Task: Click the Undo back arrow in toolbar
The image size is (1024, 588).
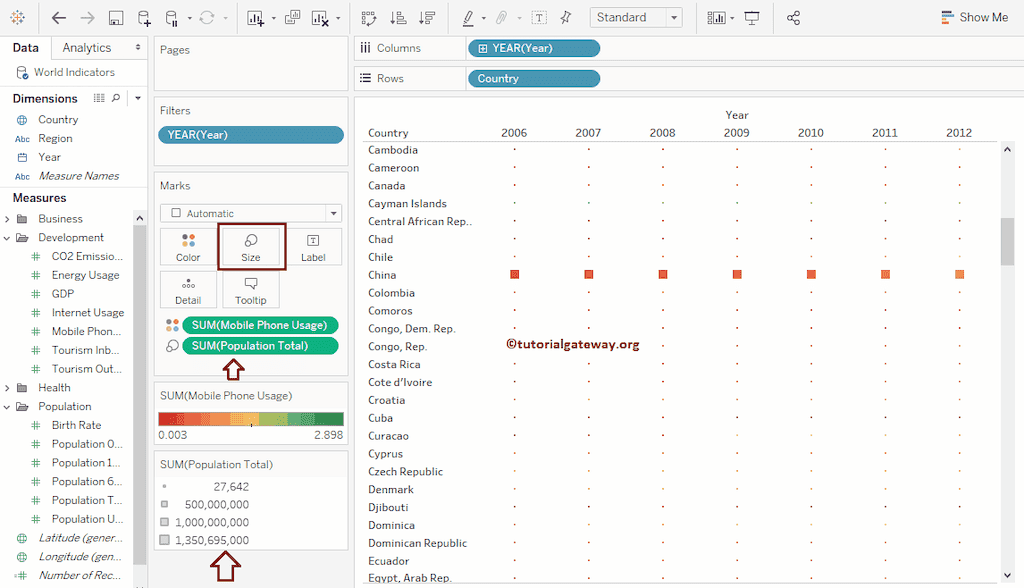Action: [x=59, y=18]
